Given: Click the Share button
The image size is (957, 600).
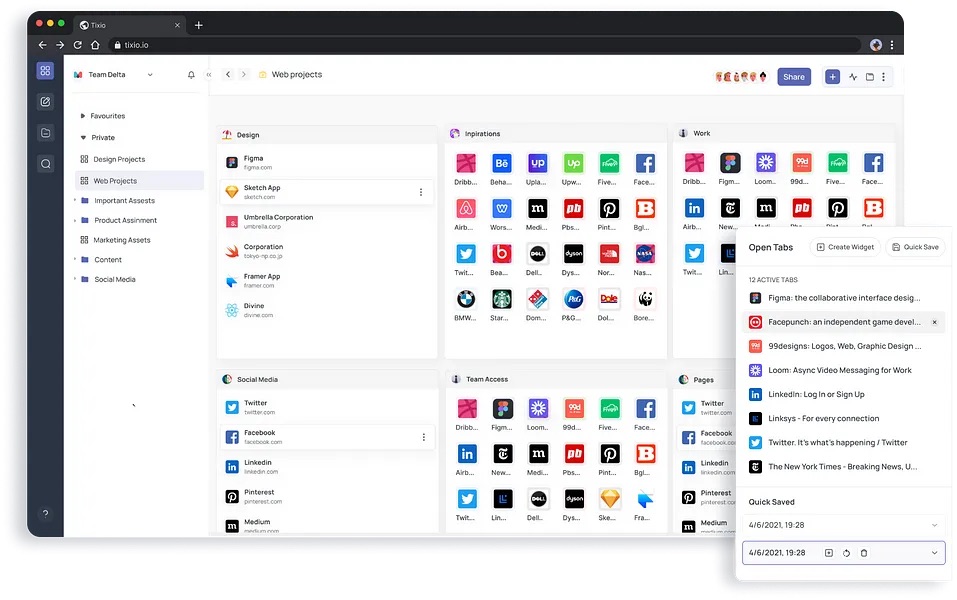Looking at the screenshot, I should coord(793,77).
